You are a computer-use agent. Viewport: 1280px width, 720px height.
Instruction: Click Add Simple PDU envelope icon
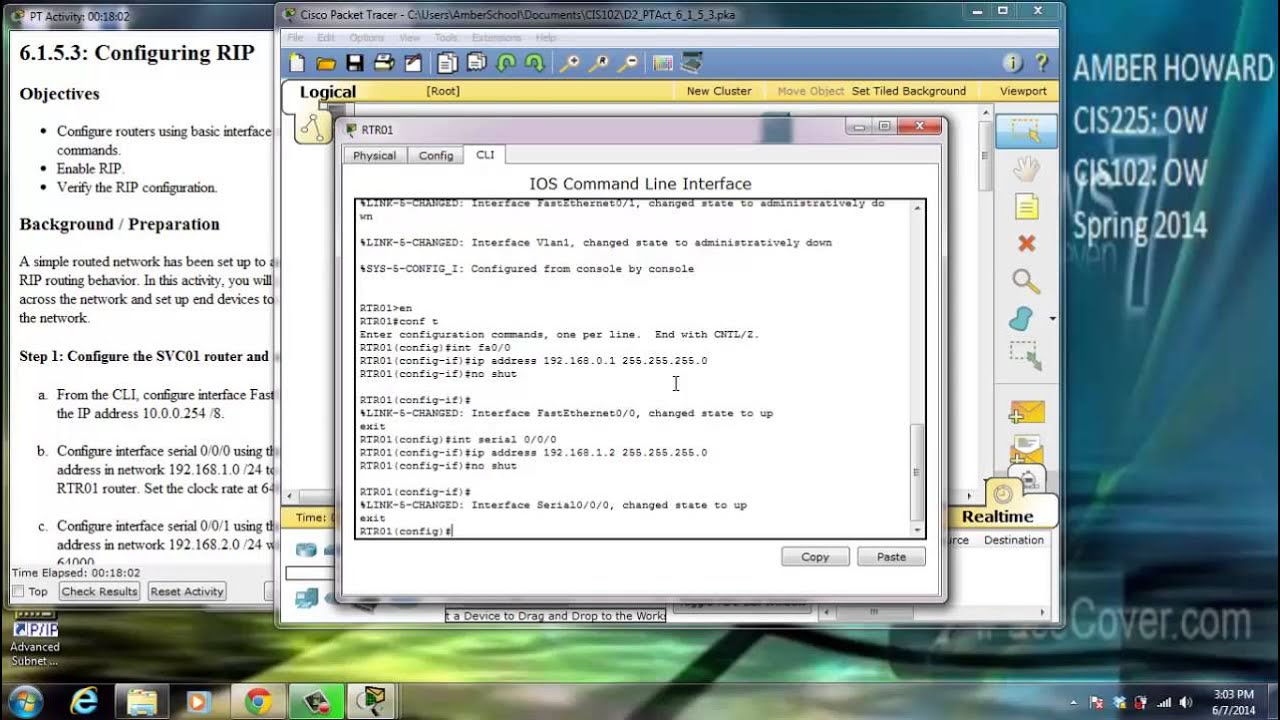click(1026, 411)
